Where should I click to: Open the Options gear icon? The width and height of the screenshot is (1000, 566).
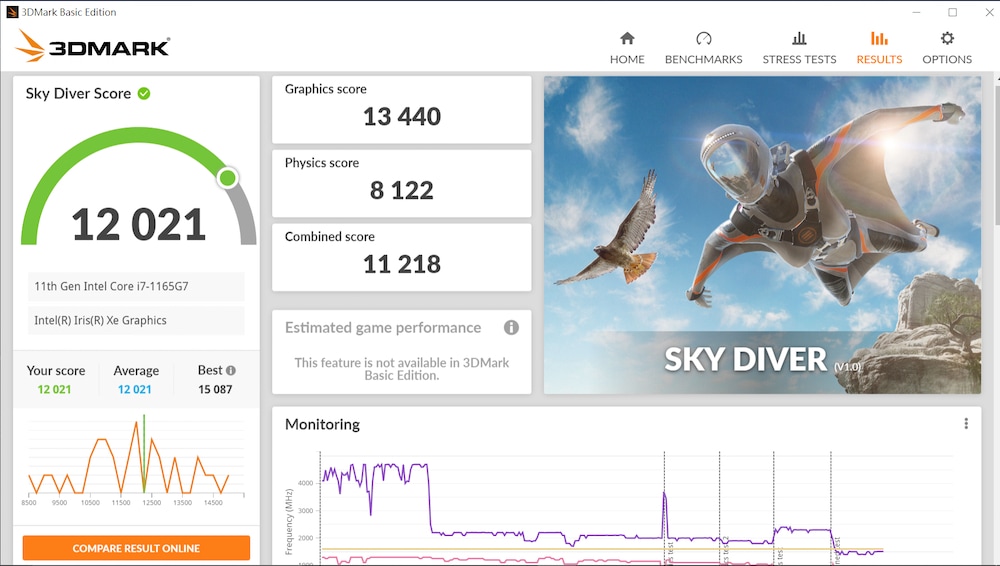[947, 38]
